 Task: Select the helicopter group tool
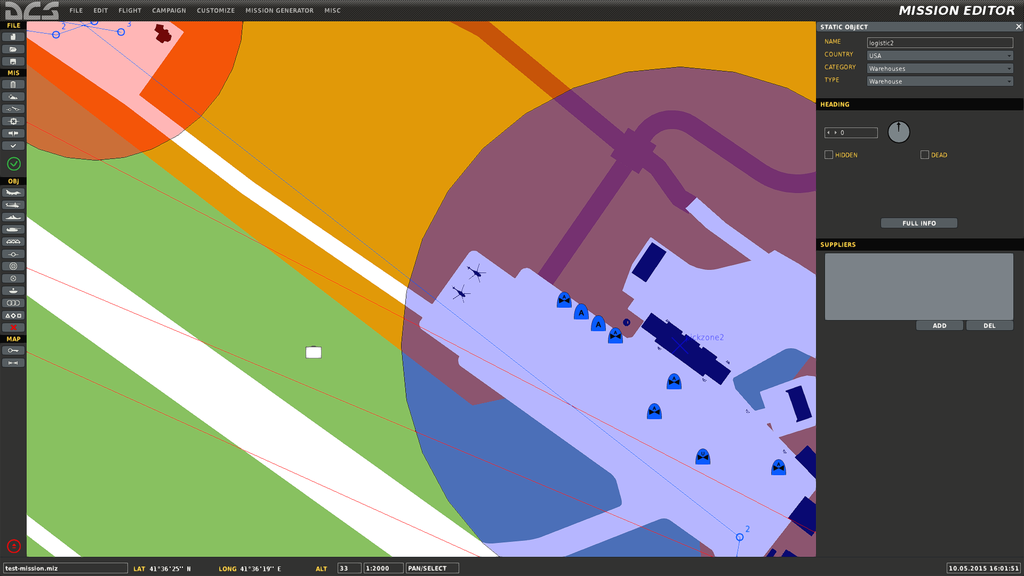[x=14, y=205]
